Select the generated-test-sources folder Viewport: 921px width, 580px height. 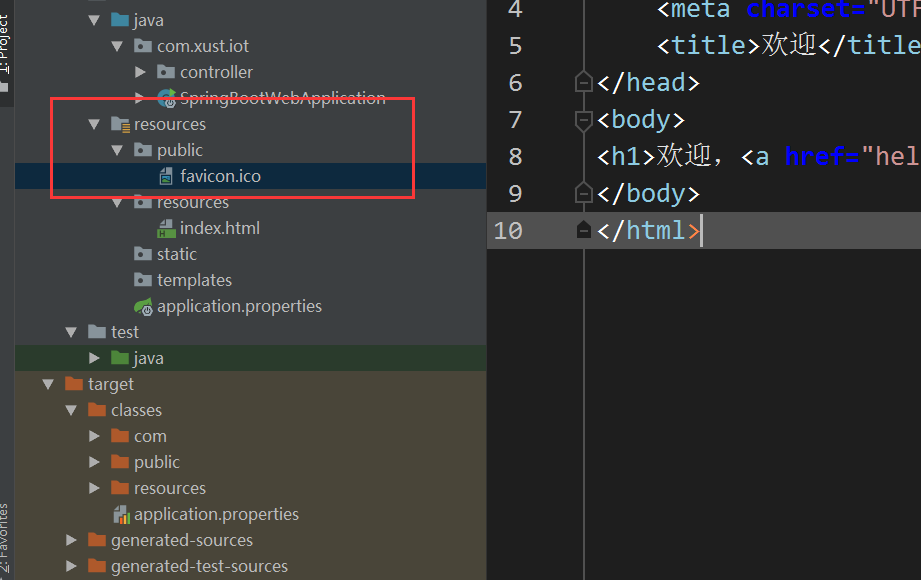tap(199, 566)
